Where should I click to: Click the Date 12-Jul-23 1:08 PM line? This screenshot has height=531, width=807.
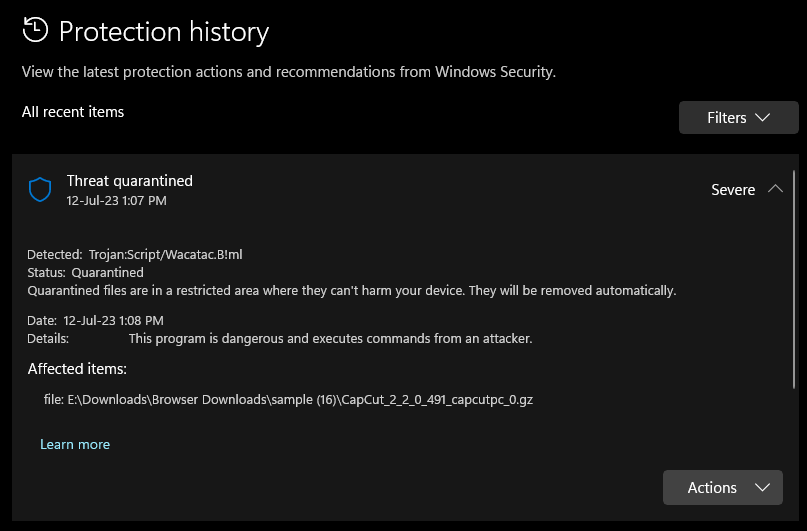[95, 321]
